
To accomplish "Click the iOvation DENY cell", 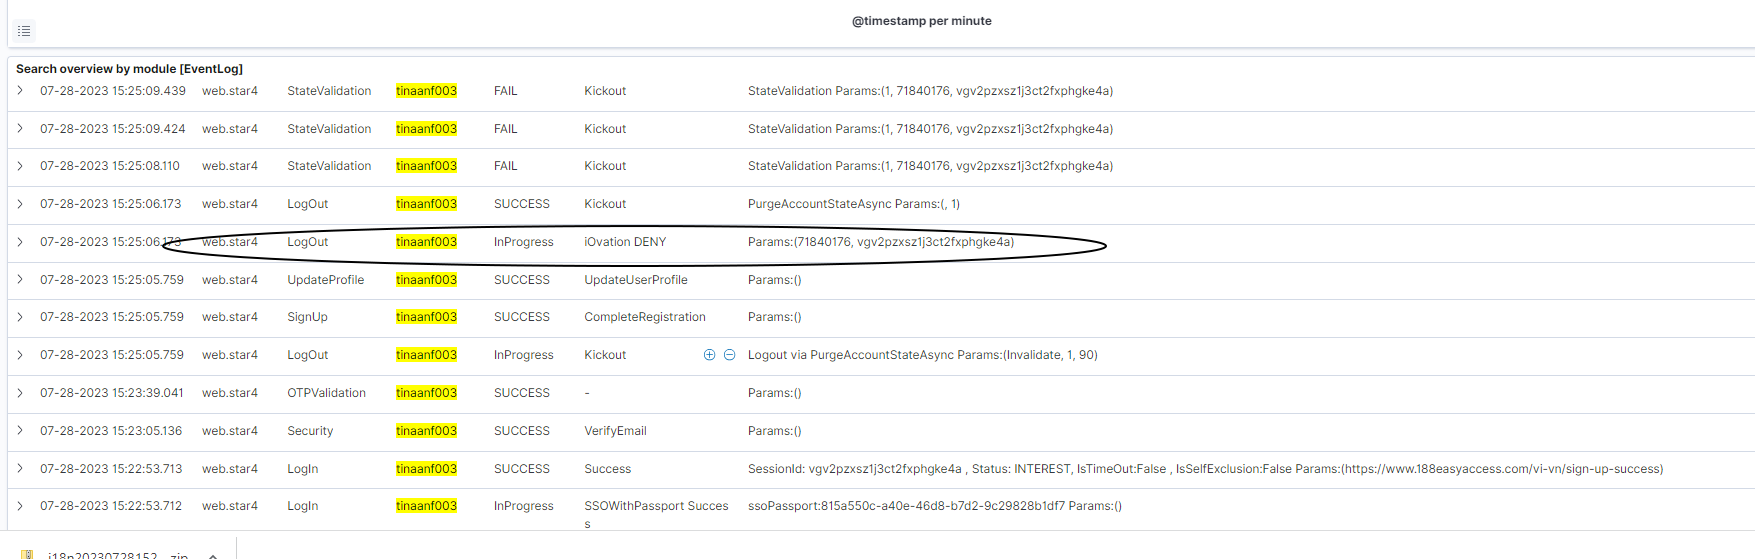I will [625, 242].
